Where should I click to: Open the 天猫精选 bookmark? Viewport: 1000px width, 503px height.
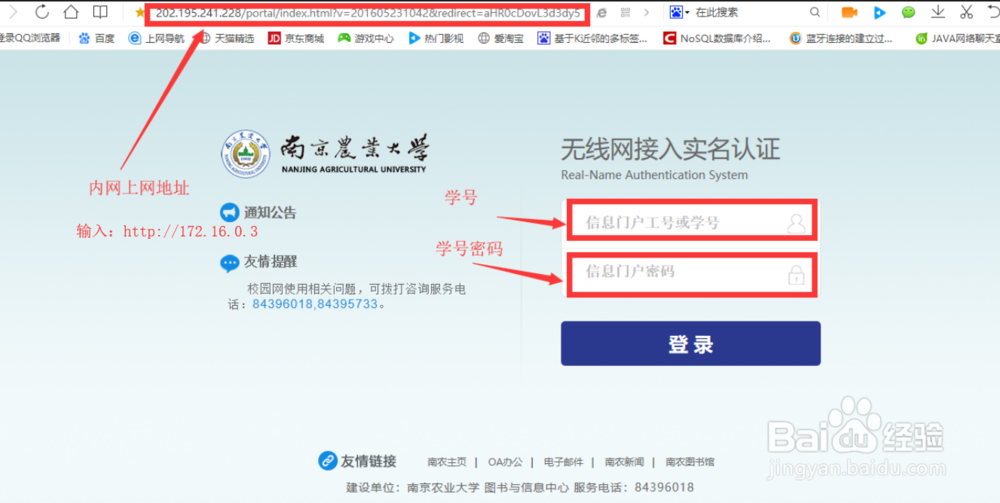(x=227, y=38)
